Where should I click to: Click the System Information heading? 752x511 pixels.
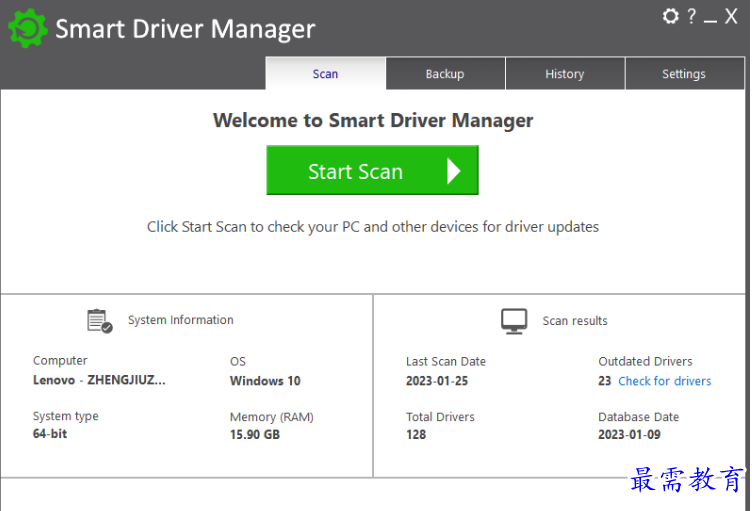(181, 320)
